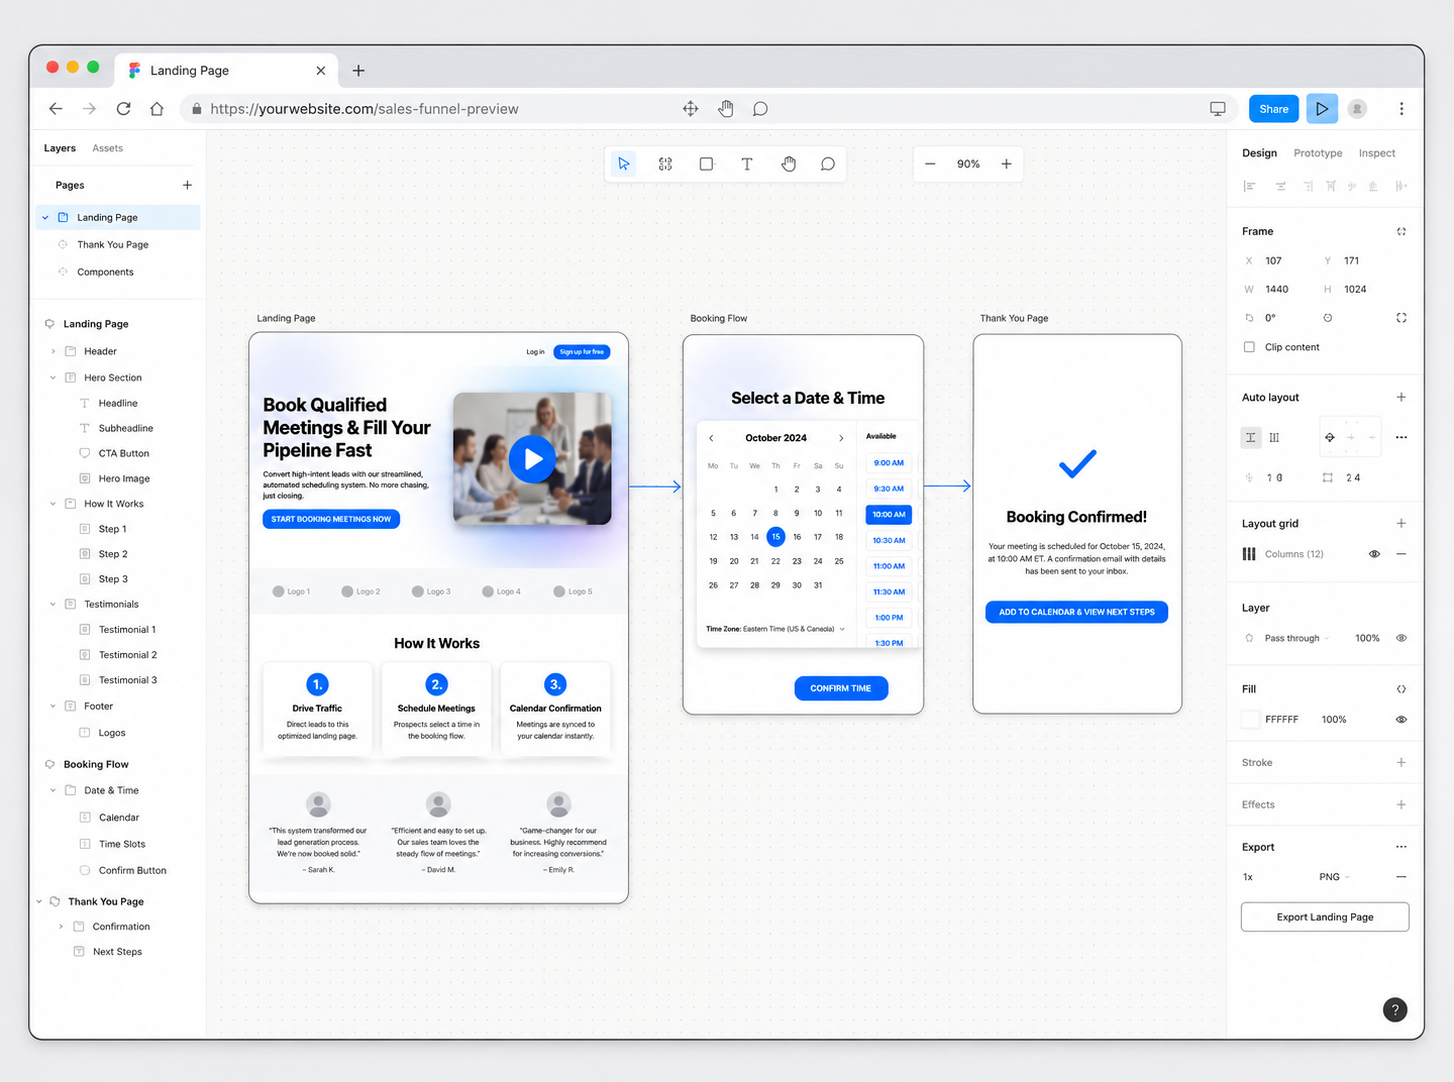This screenshot has width=1454, height=1082.
Task: Collapse the Landing Page page entry
Action: 45,217
